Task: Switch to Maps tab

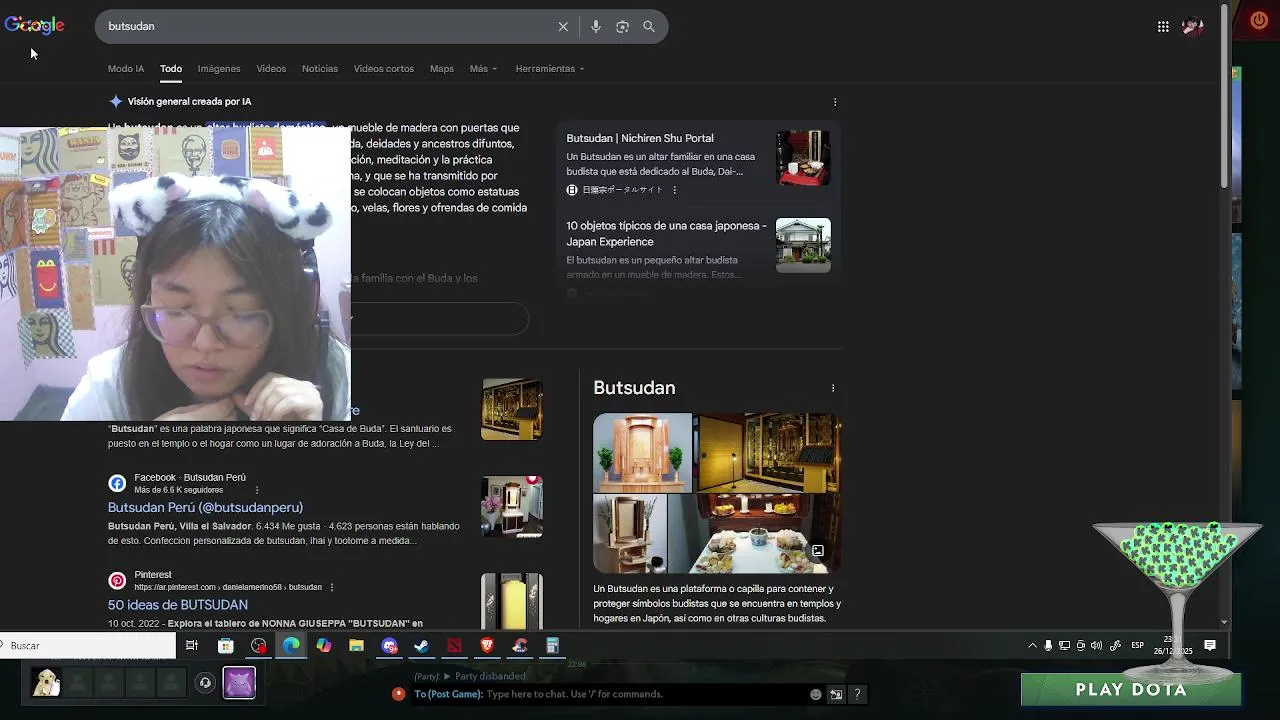Action: pyautogui.click(x=442, y=69)
